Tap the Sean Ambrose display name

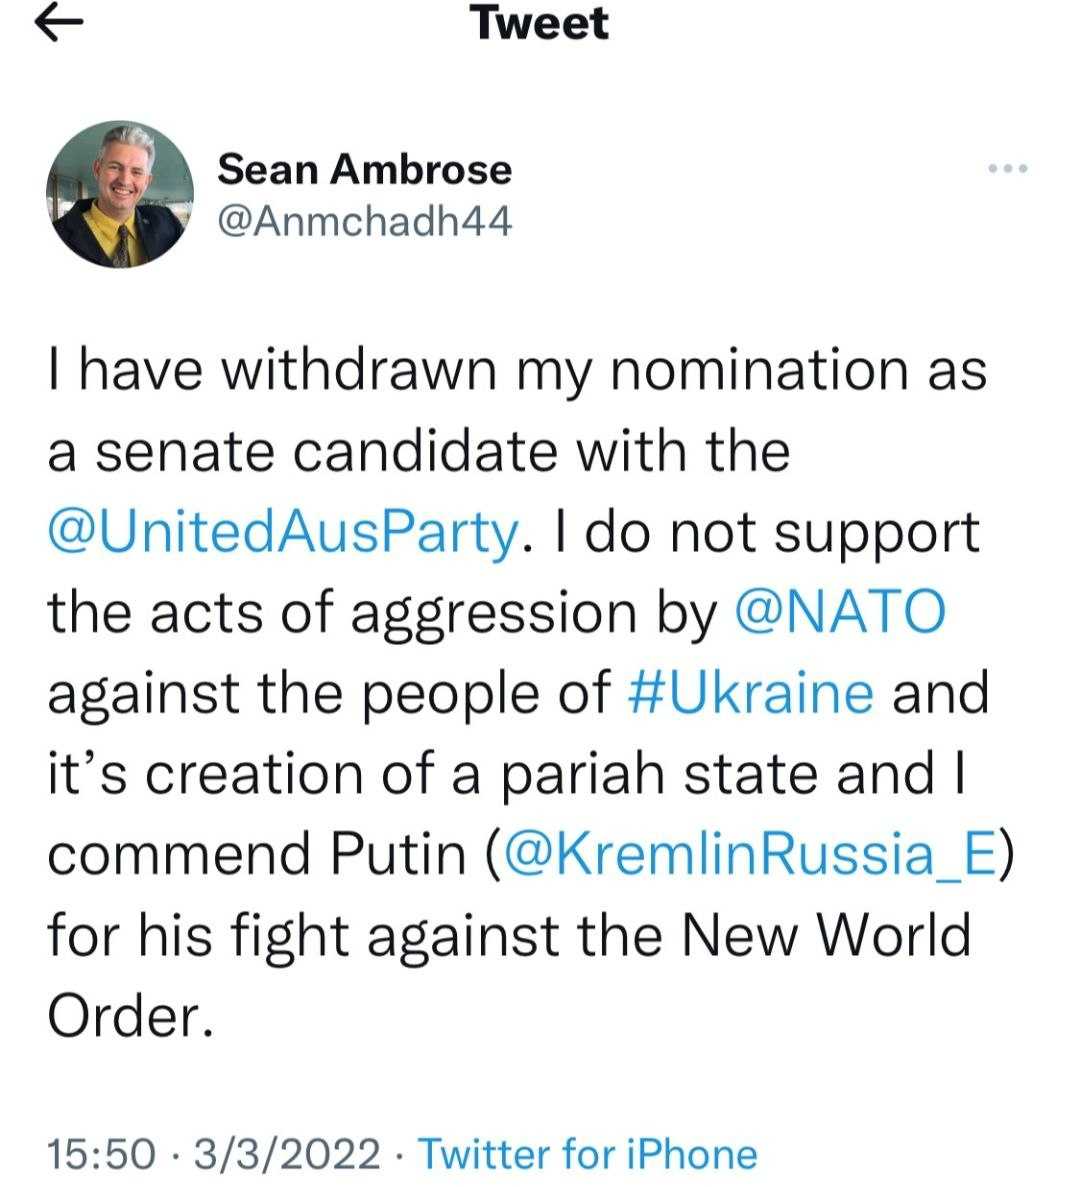coord(364,169)
